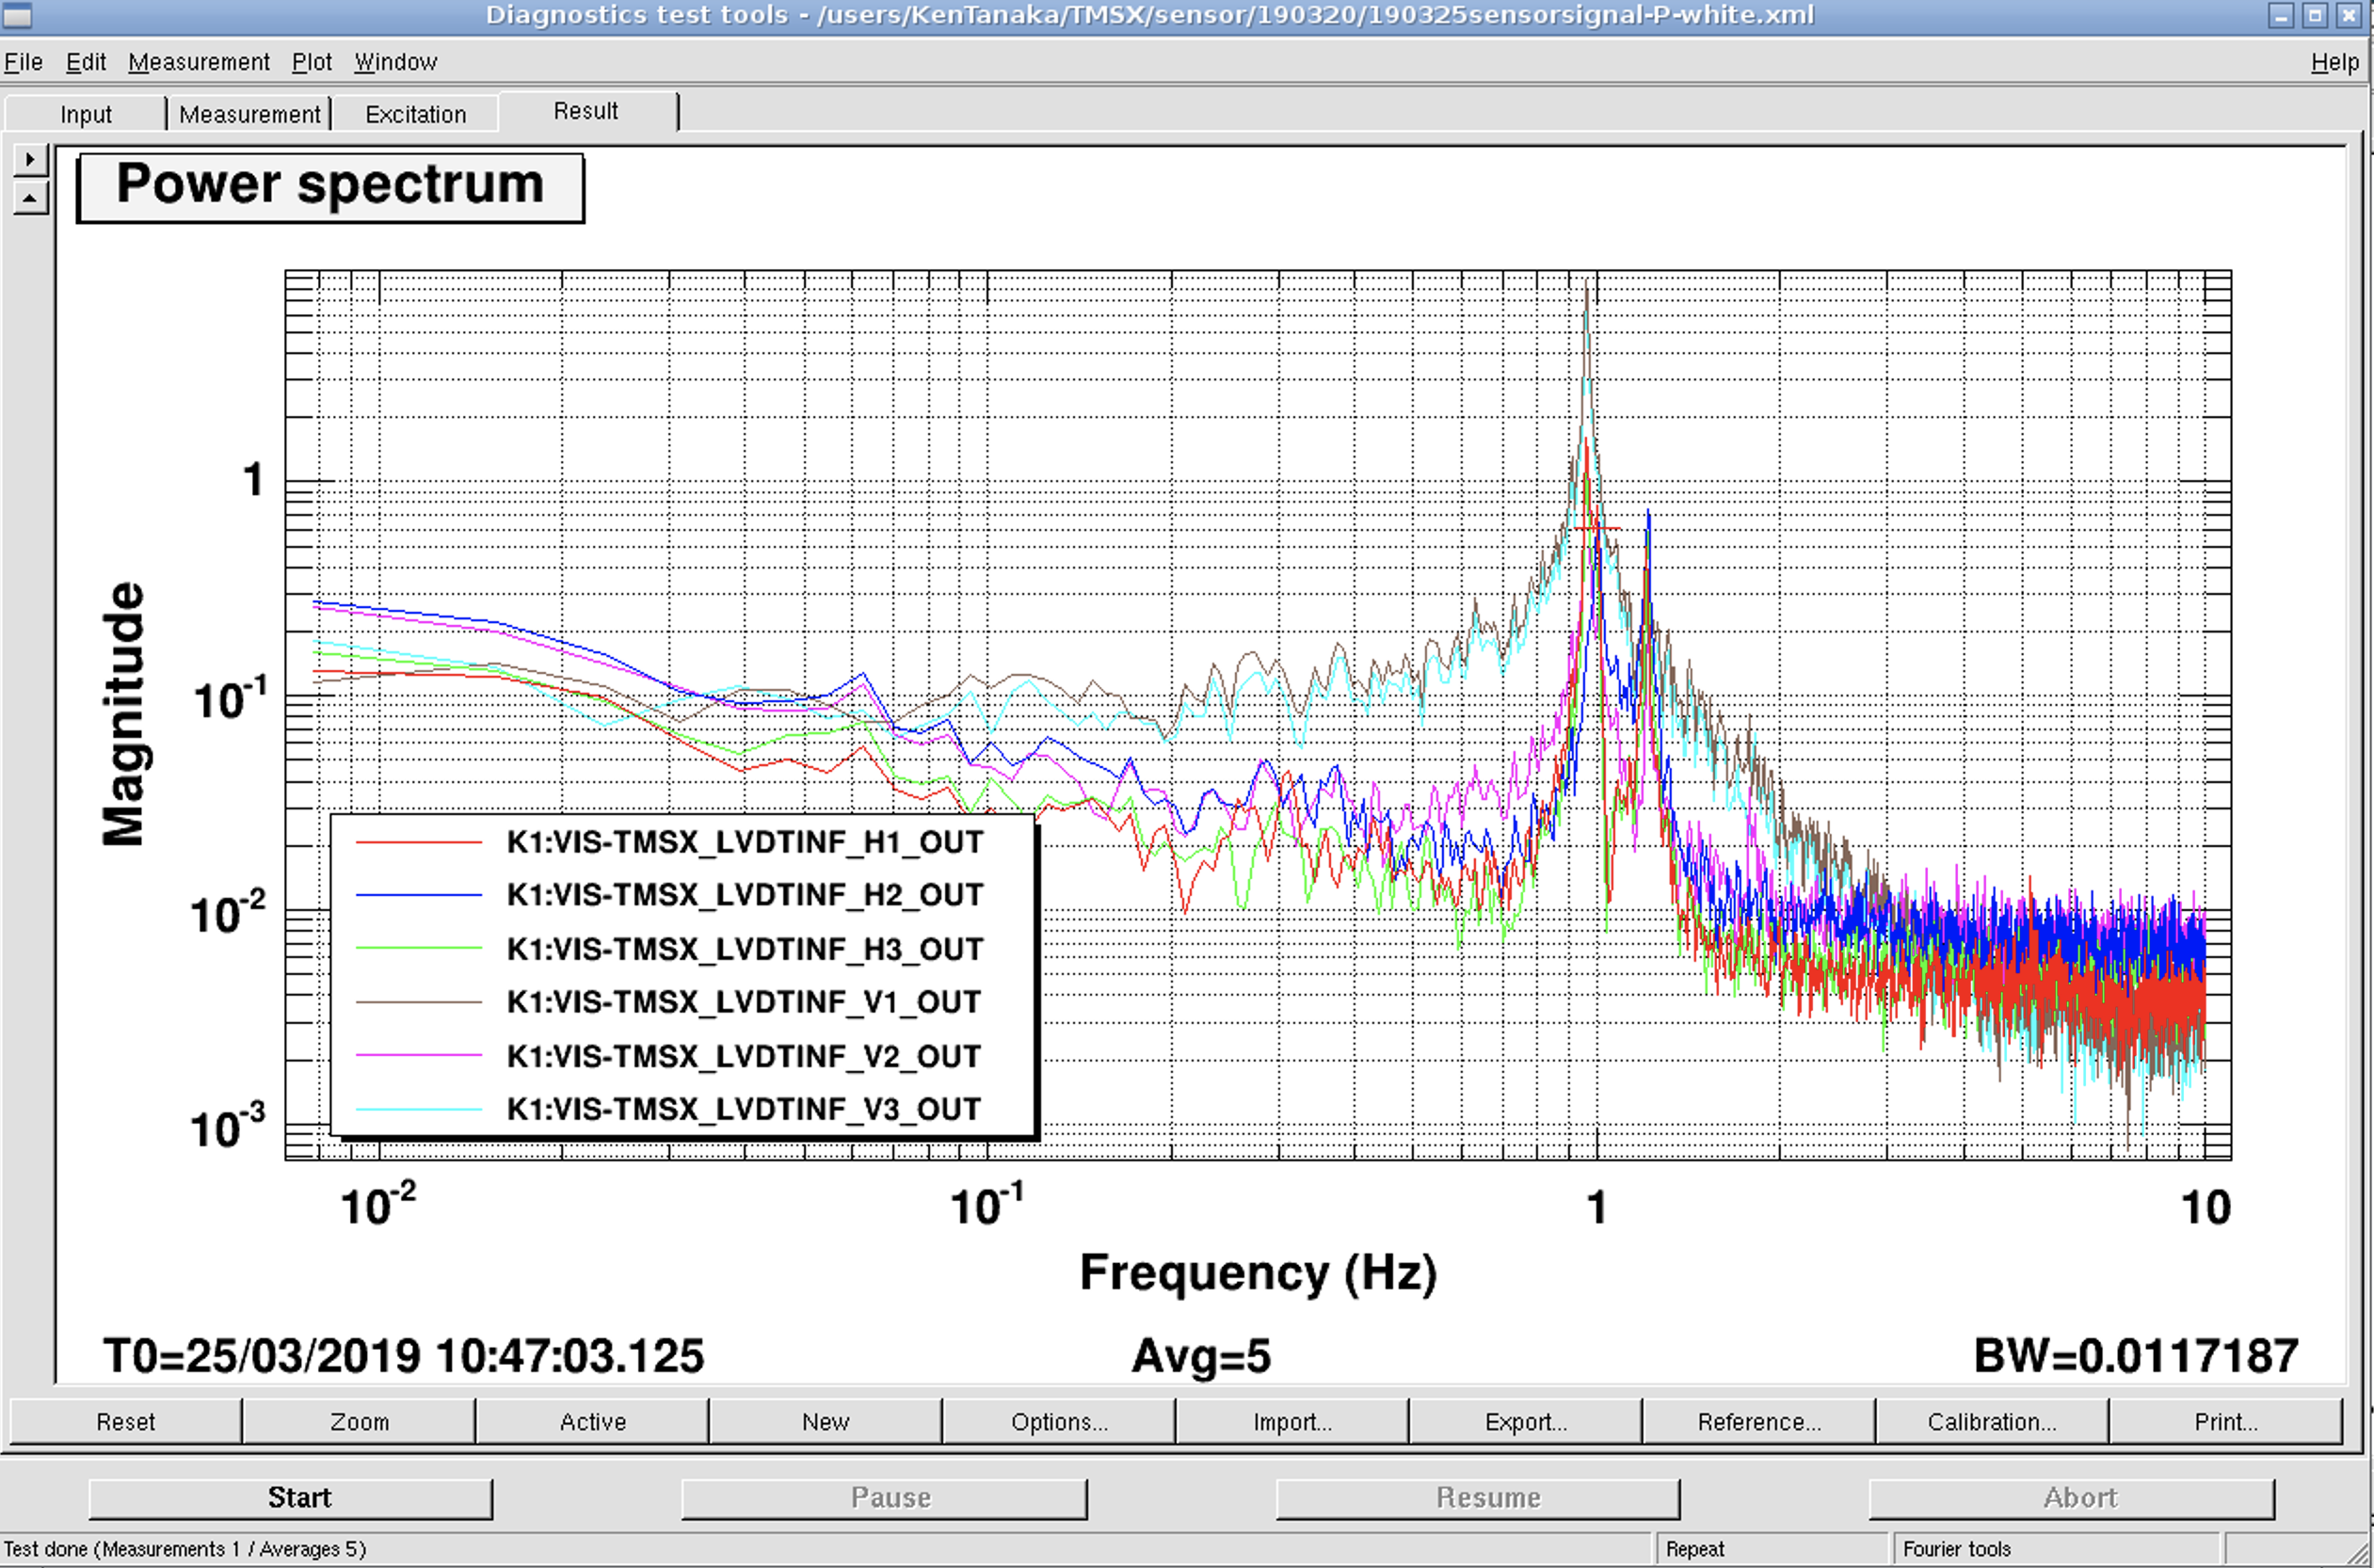The image size is (2374, 1568).
Task: Close the Diagnostics test tools window
Action: point(2348,15)
